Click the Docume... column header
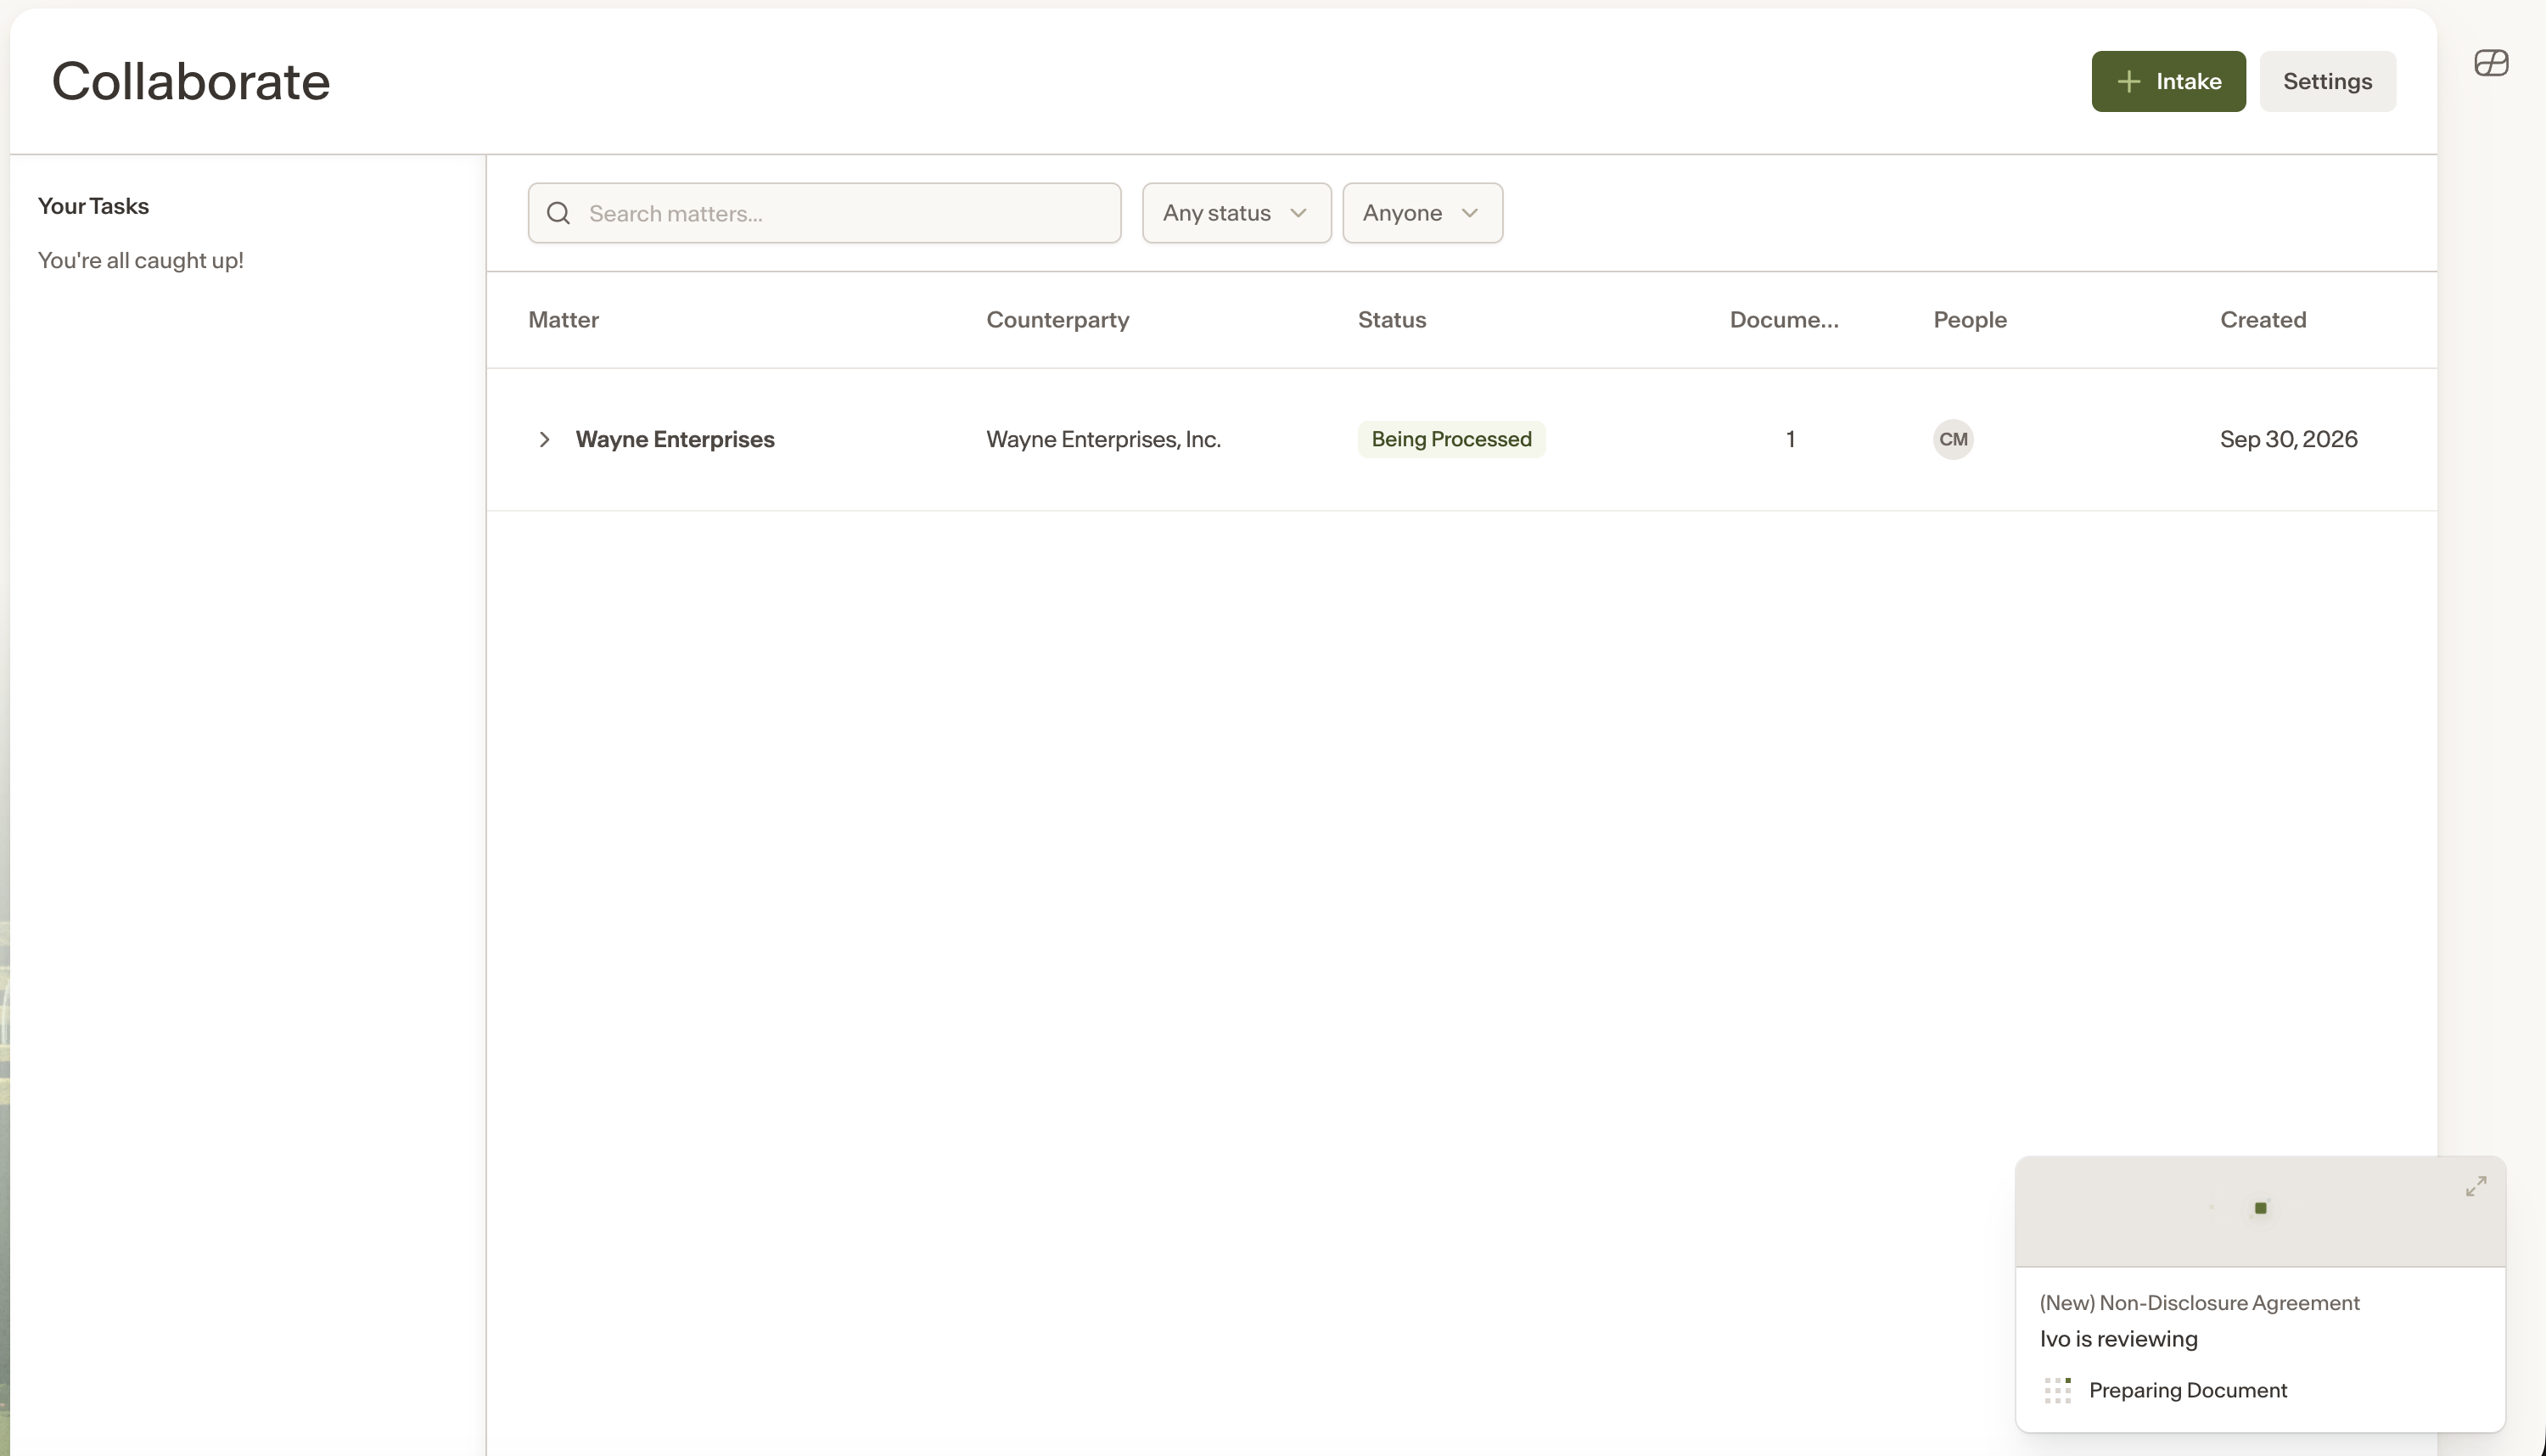This screenshot has width=2546, height=1456. click(x=1784, y=320)
